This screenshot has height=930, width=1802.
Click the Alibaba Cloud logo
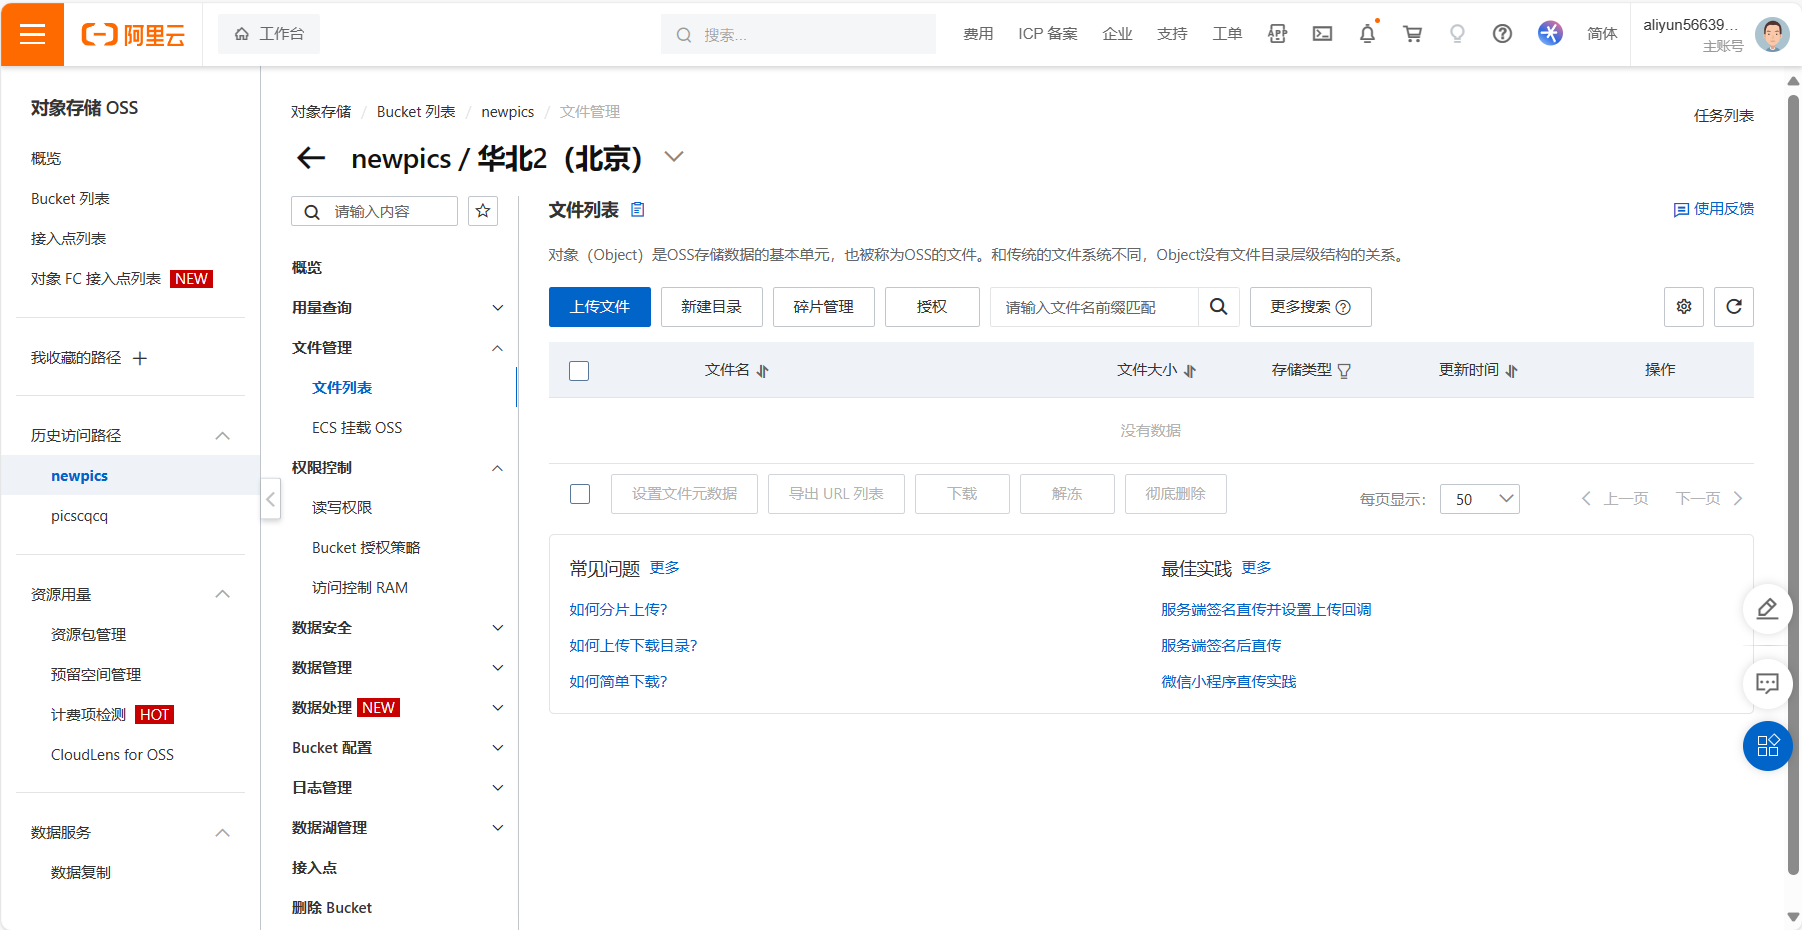click(x=133, y=35)
